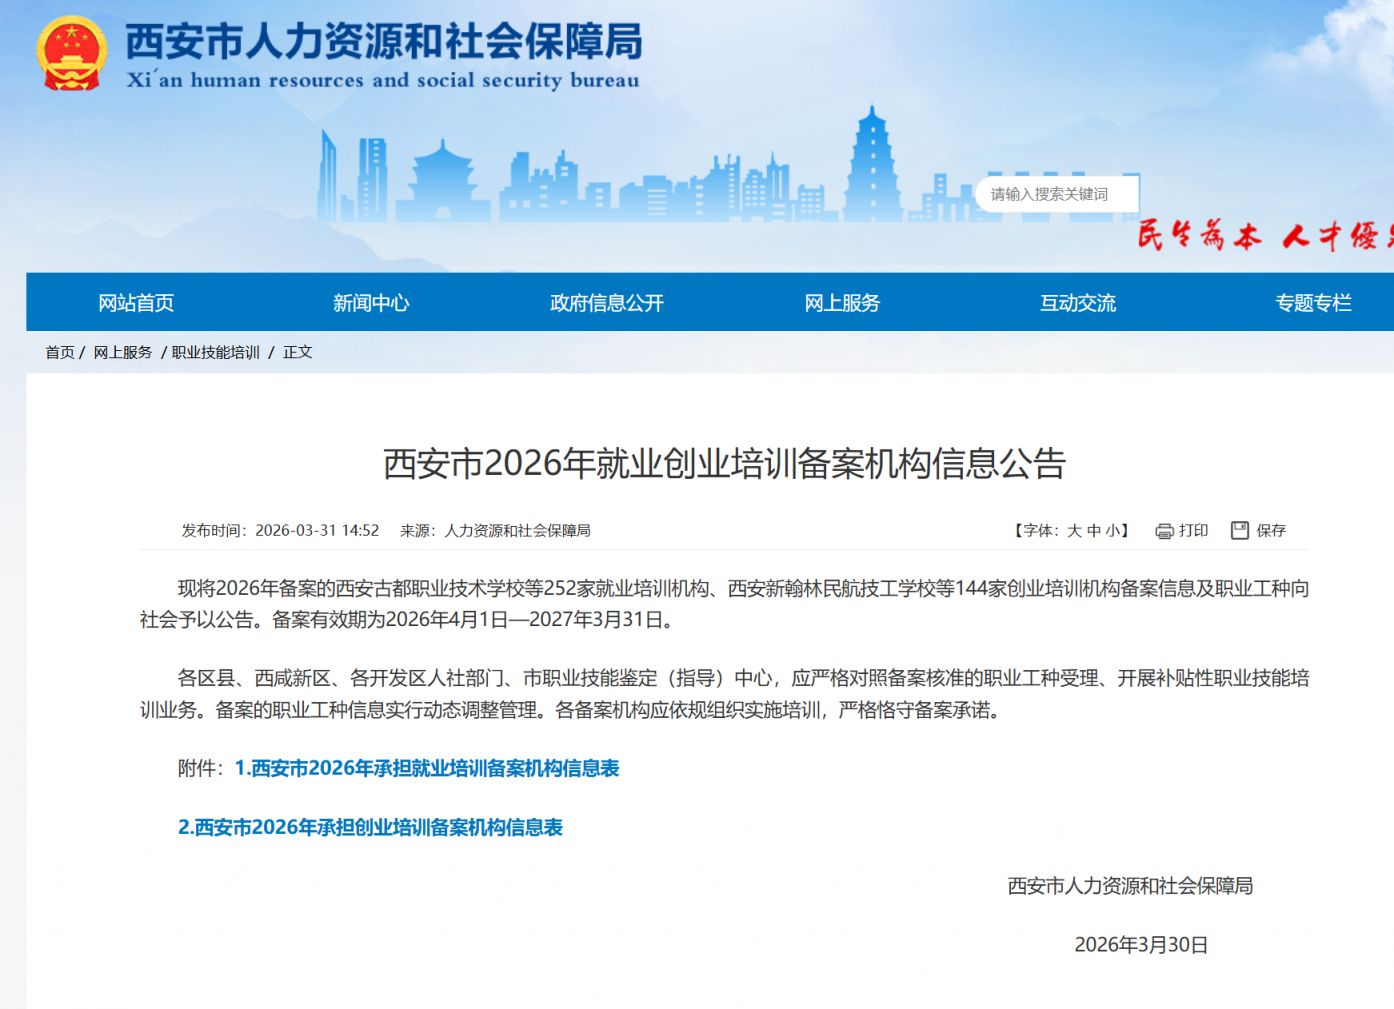Image resolution: width=1394 pixels, height=1009 pixels.
Task: Click the 保存 text button
Action: point(1271,531)
